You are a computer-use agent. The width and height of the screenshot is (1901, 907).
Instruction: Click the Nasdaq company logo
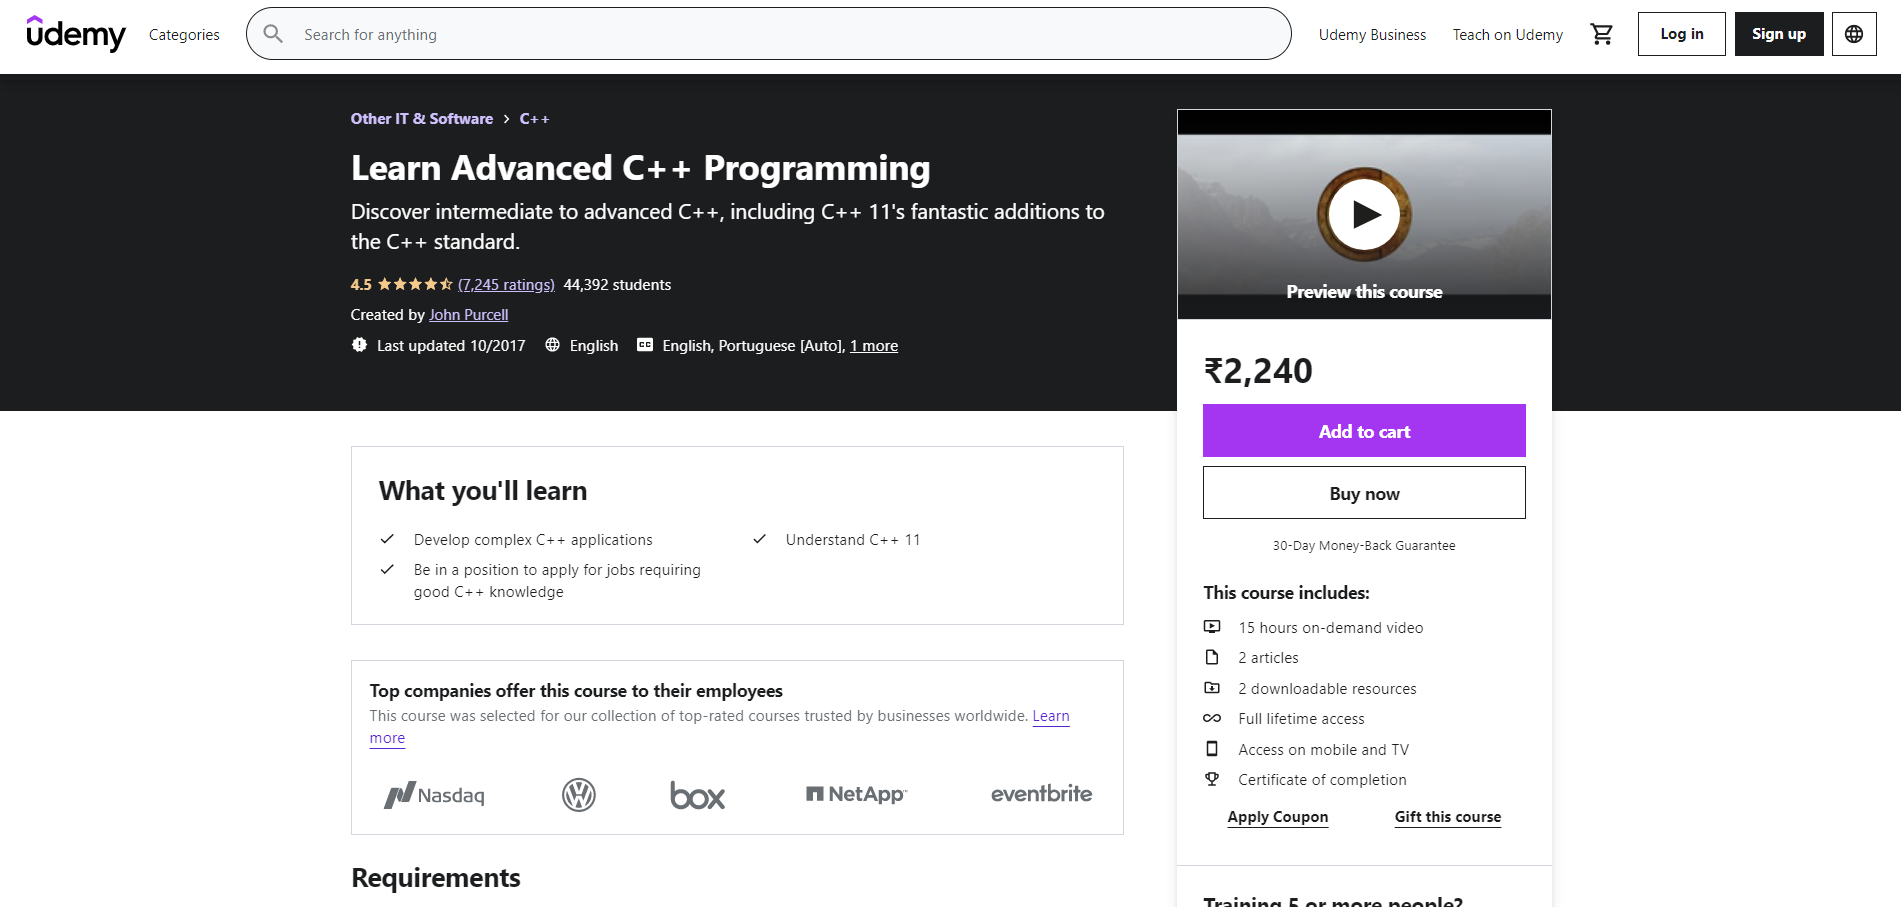pyautogui.click(x=434, y=795)
